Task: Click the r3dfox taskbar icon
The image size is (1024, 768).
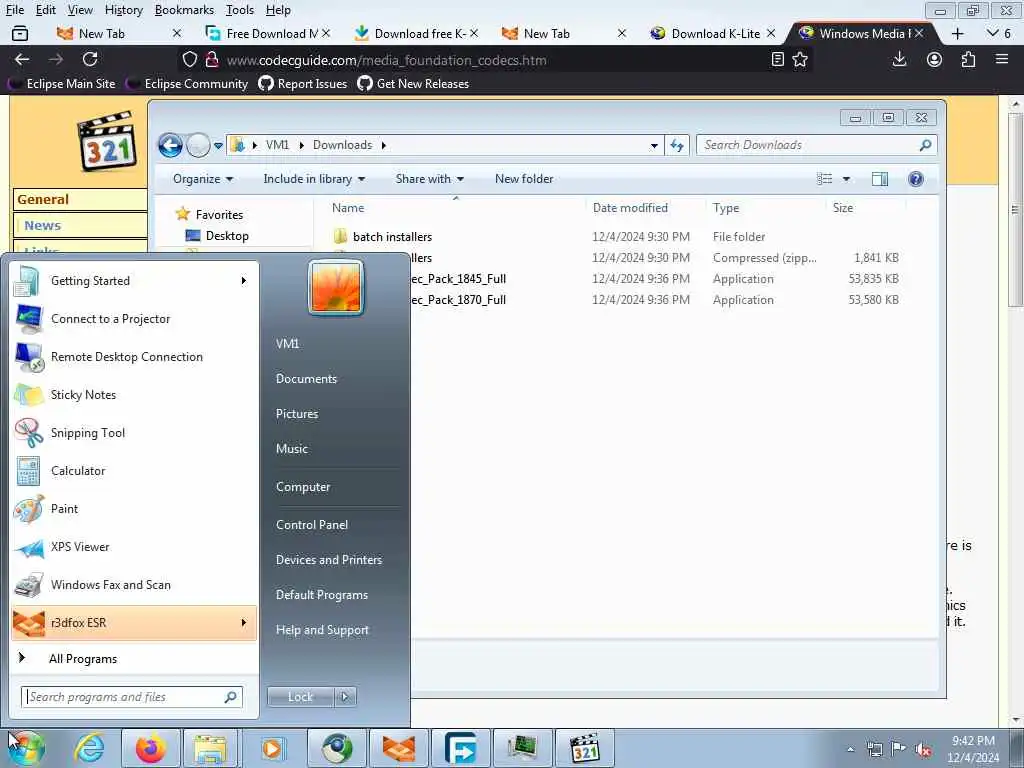Action: pyautogui.click(x=399, y=748)
